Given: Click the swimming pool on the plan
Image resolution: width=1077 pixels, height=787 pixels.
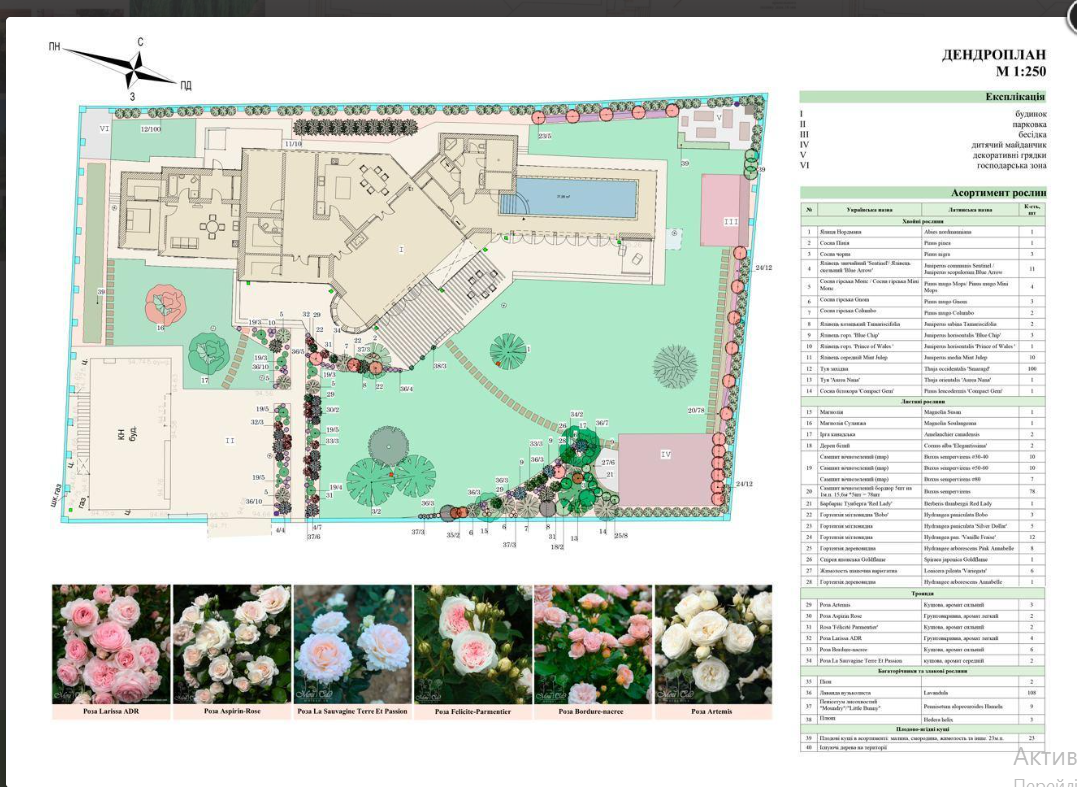Looking at the screenshot, I should 575,198.
